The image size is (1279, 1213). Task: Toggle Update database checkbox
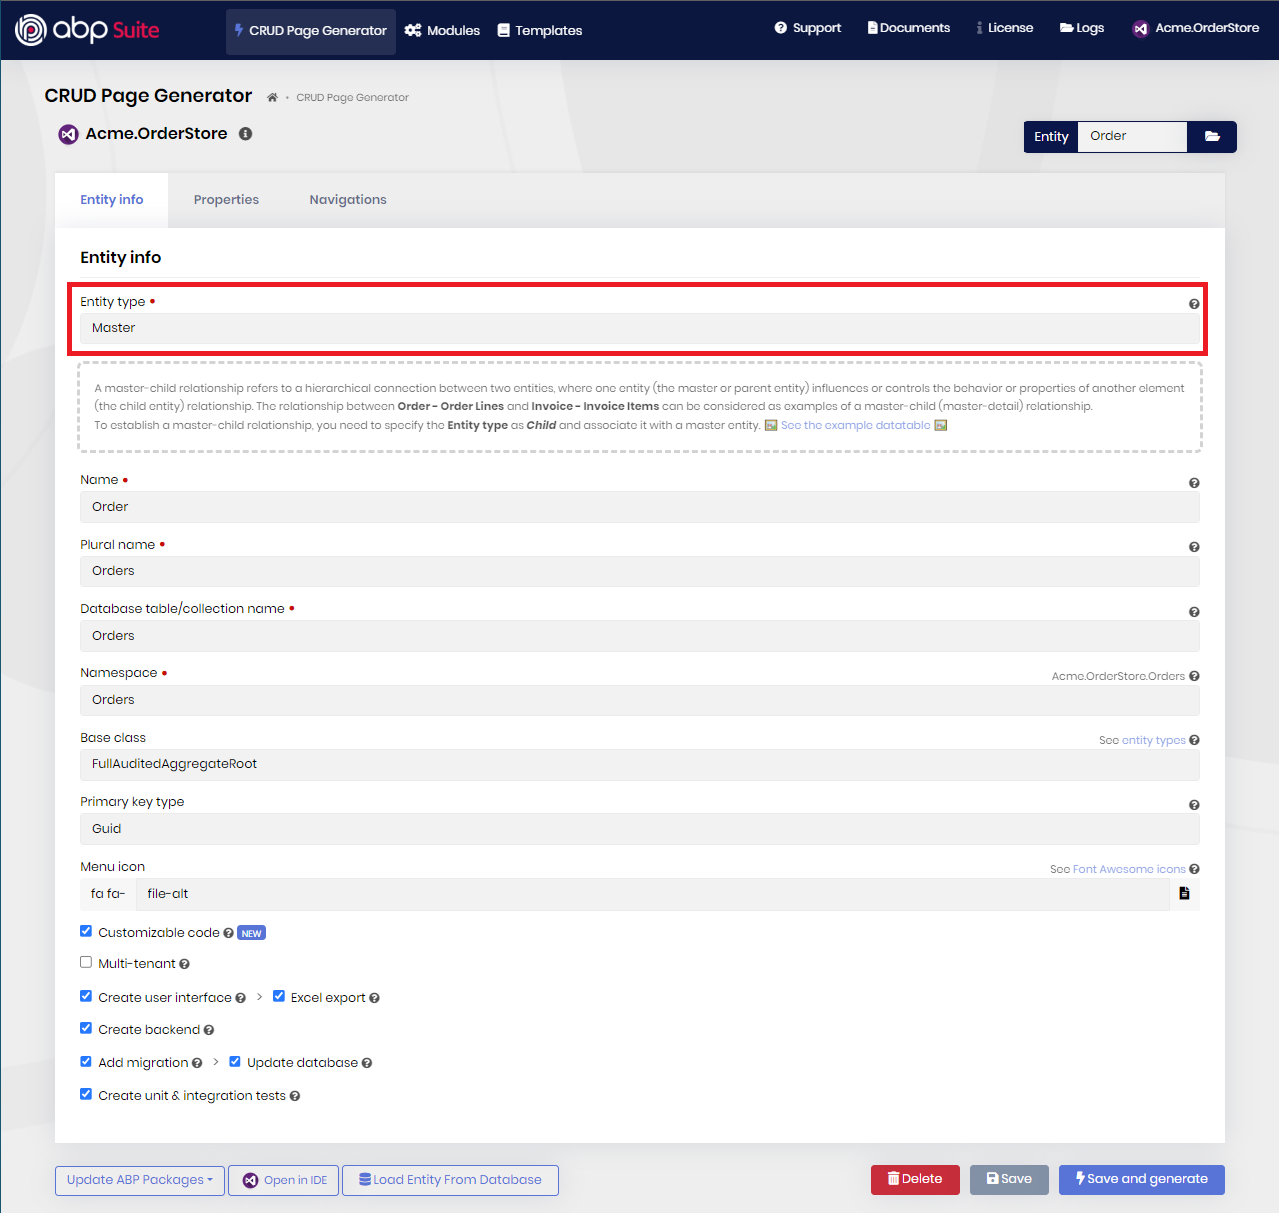pos(235,1061)
